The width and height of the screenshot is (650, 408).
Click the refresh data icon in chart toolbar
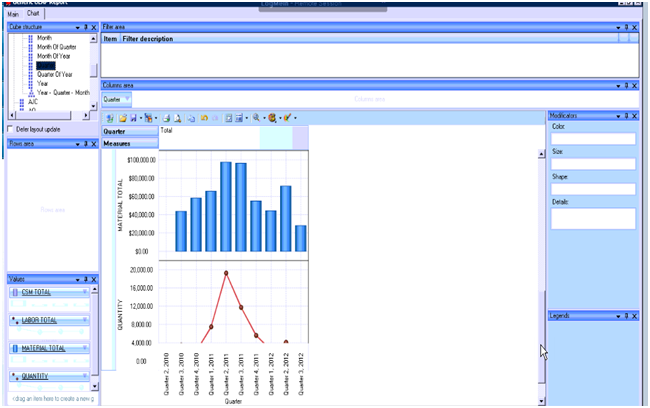[x=110, y=119]
